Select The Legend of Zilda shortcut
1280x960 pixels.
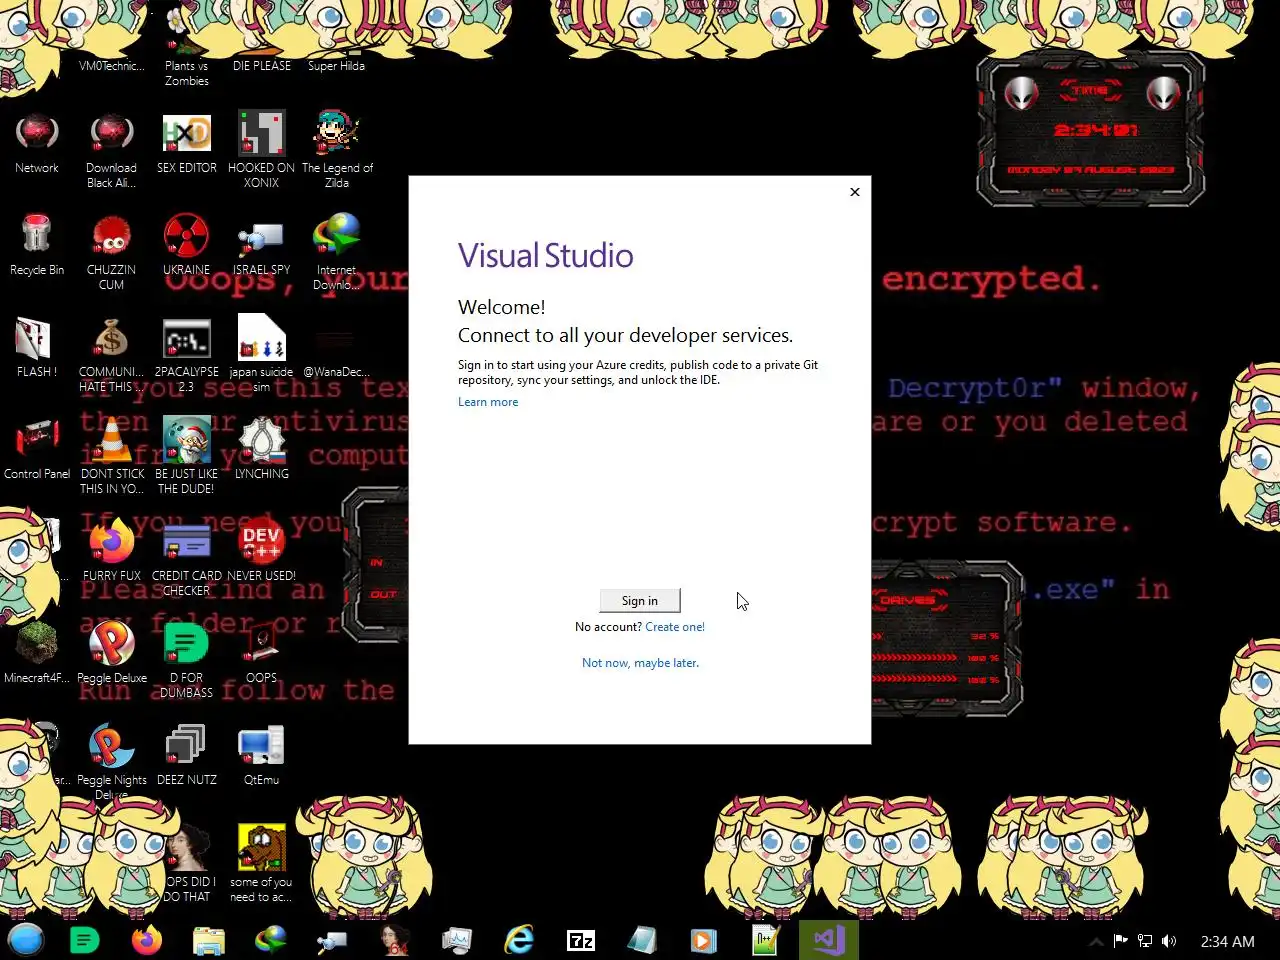tap(337, 150)
